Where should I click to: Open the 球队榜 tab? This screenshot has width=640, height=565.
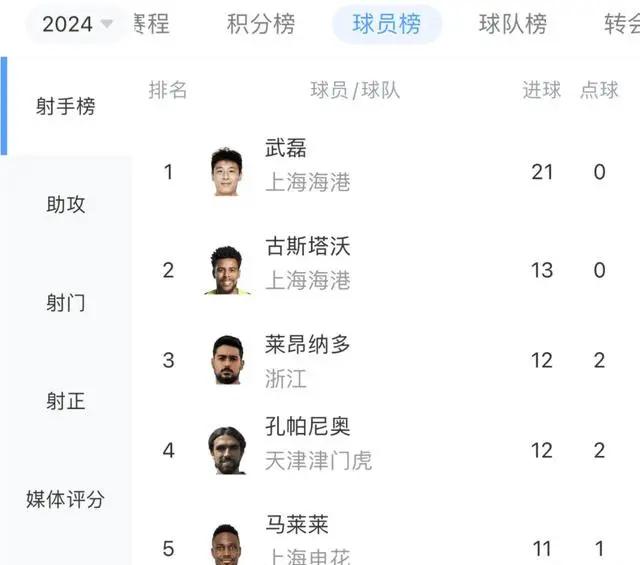click(x=513, y=24)
